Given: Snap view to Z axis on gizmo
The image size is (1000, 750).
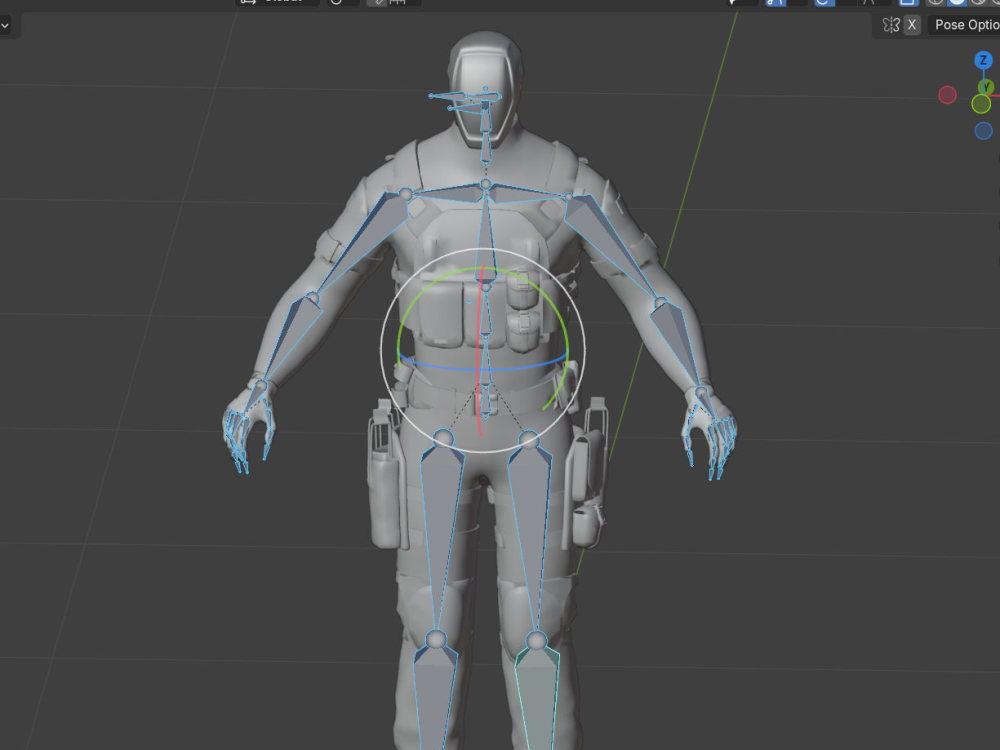Looking at the screenshot, I should (x=983, y=61).
